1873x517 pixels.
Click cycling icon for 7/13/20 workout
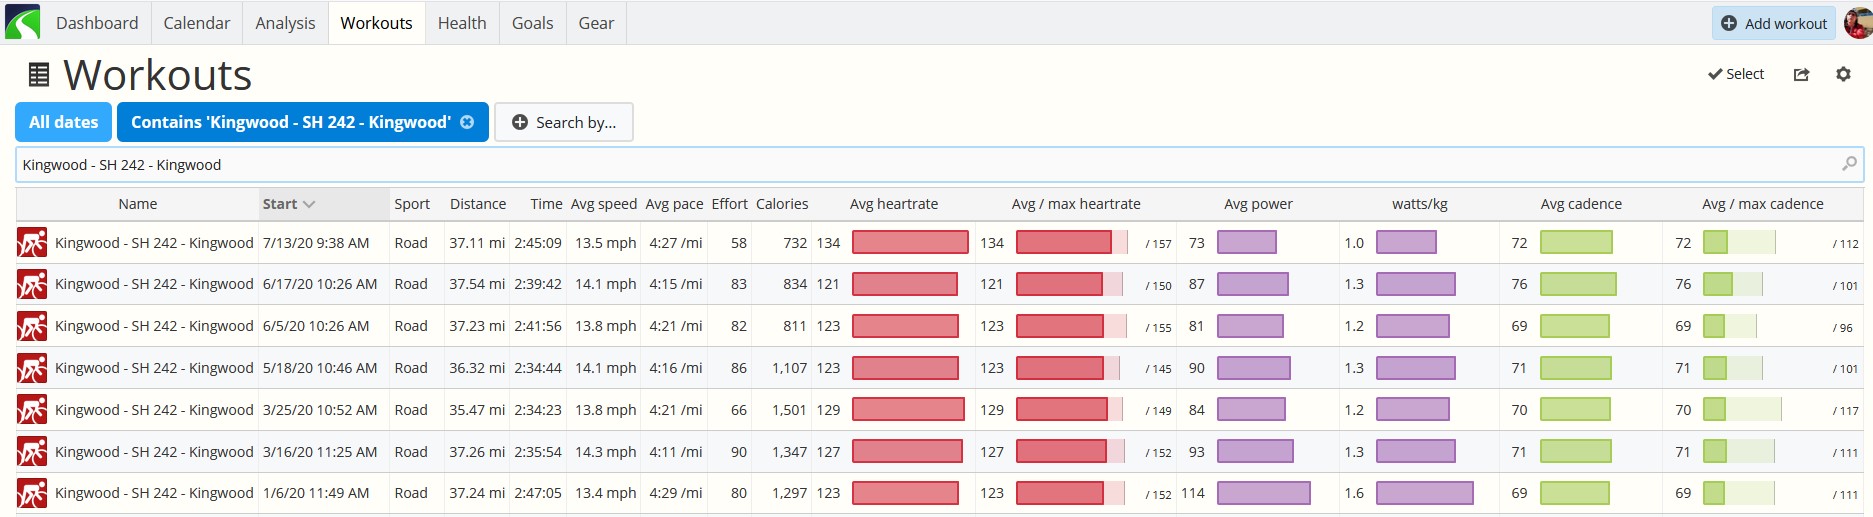[x=32, y=243]
